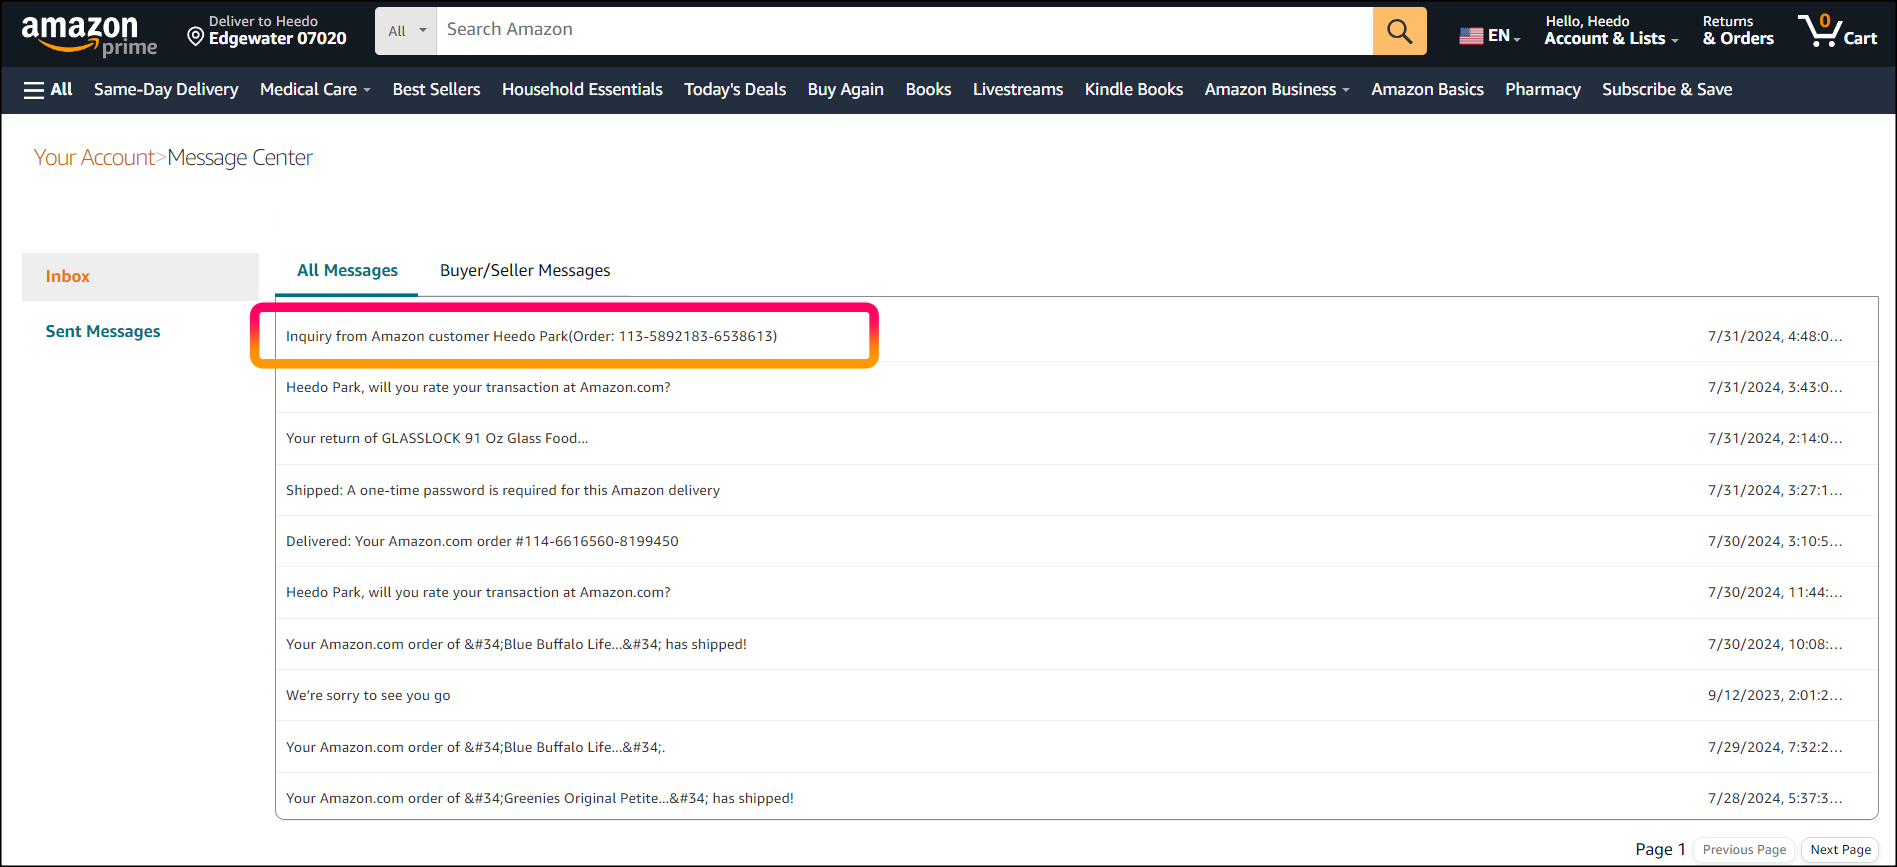Click the 9/12/2023 date entry
Viewport: 1897px width, 867px height.
(x=1774, y=695)
